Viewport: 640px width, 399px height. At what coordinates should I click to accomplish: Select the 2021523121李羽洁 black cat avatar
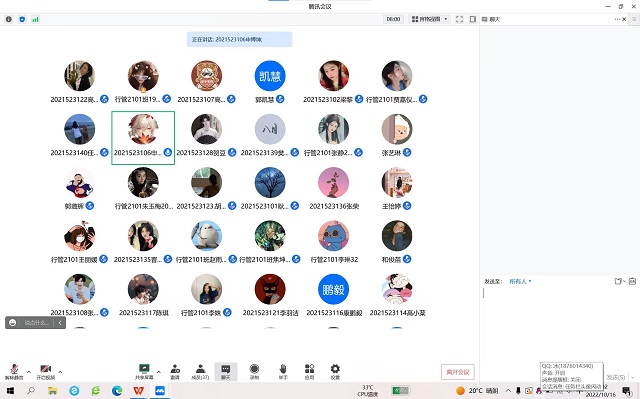click(270, 290)
